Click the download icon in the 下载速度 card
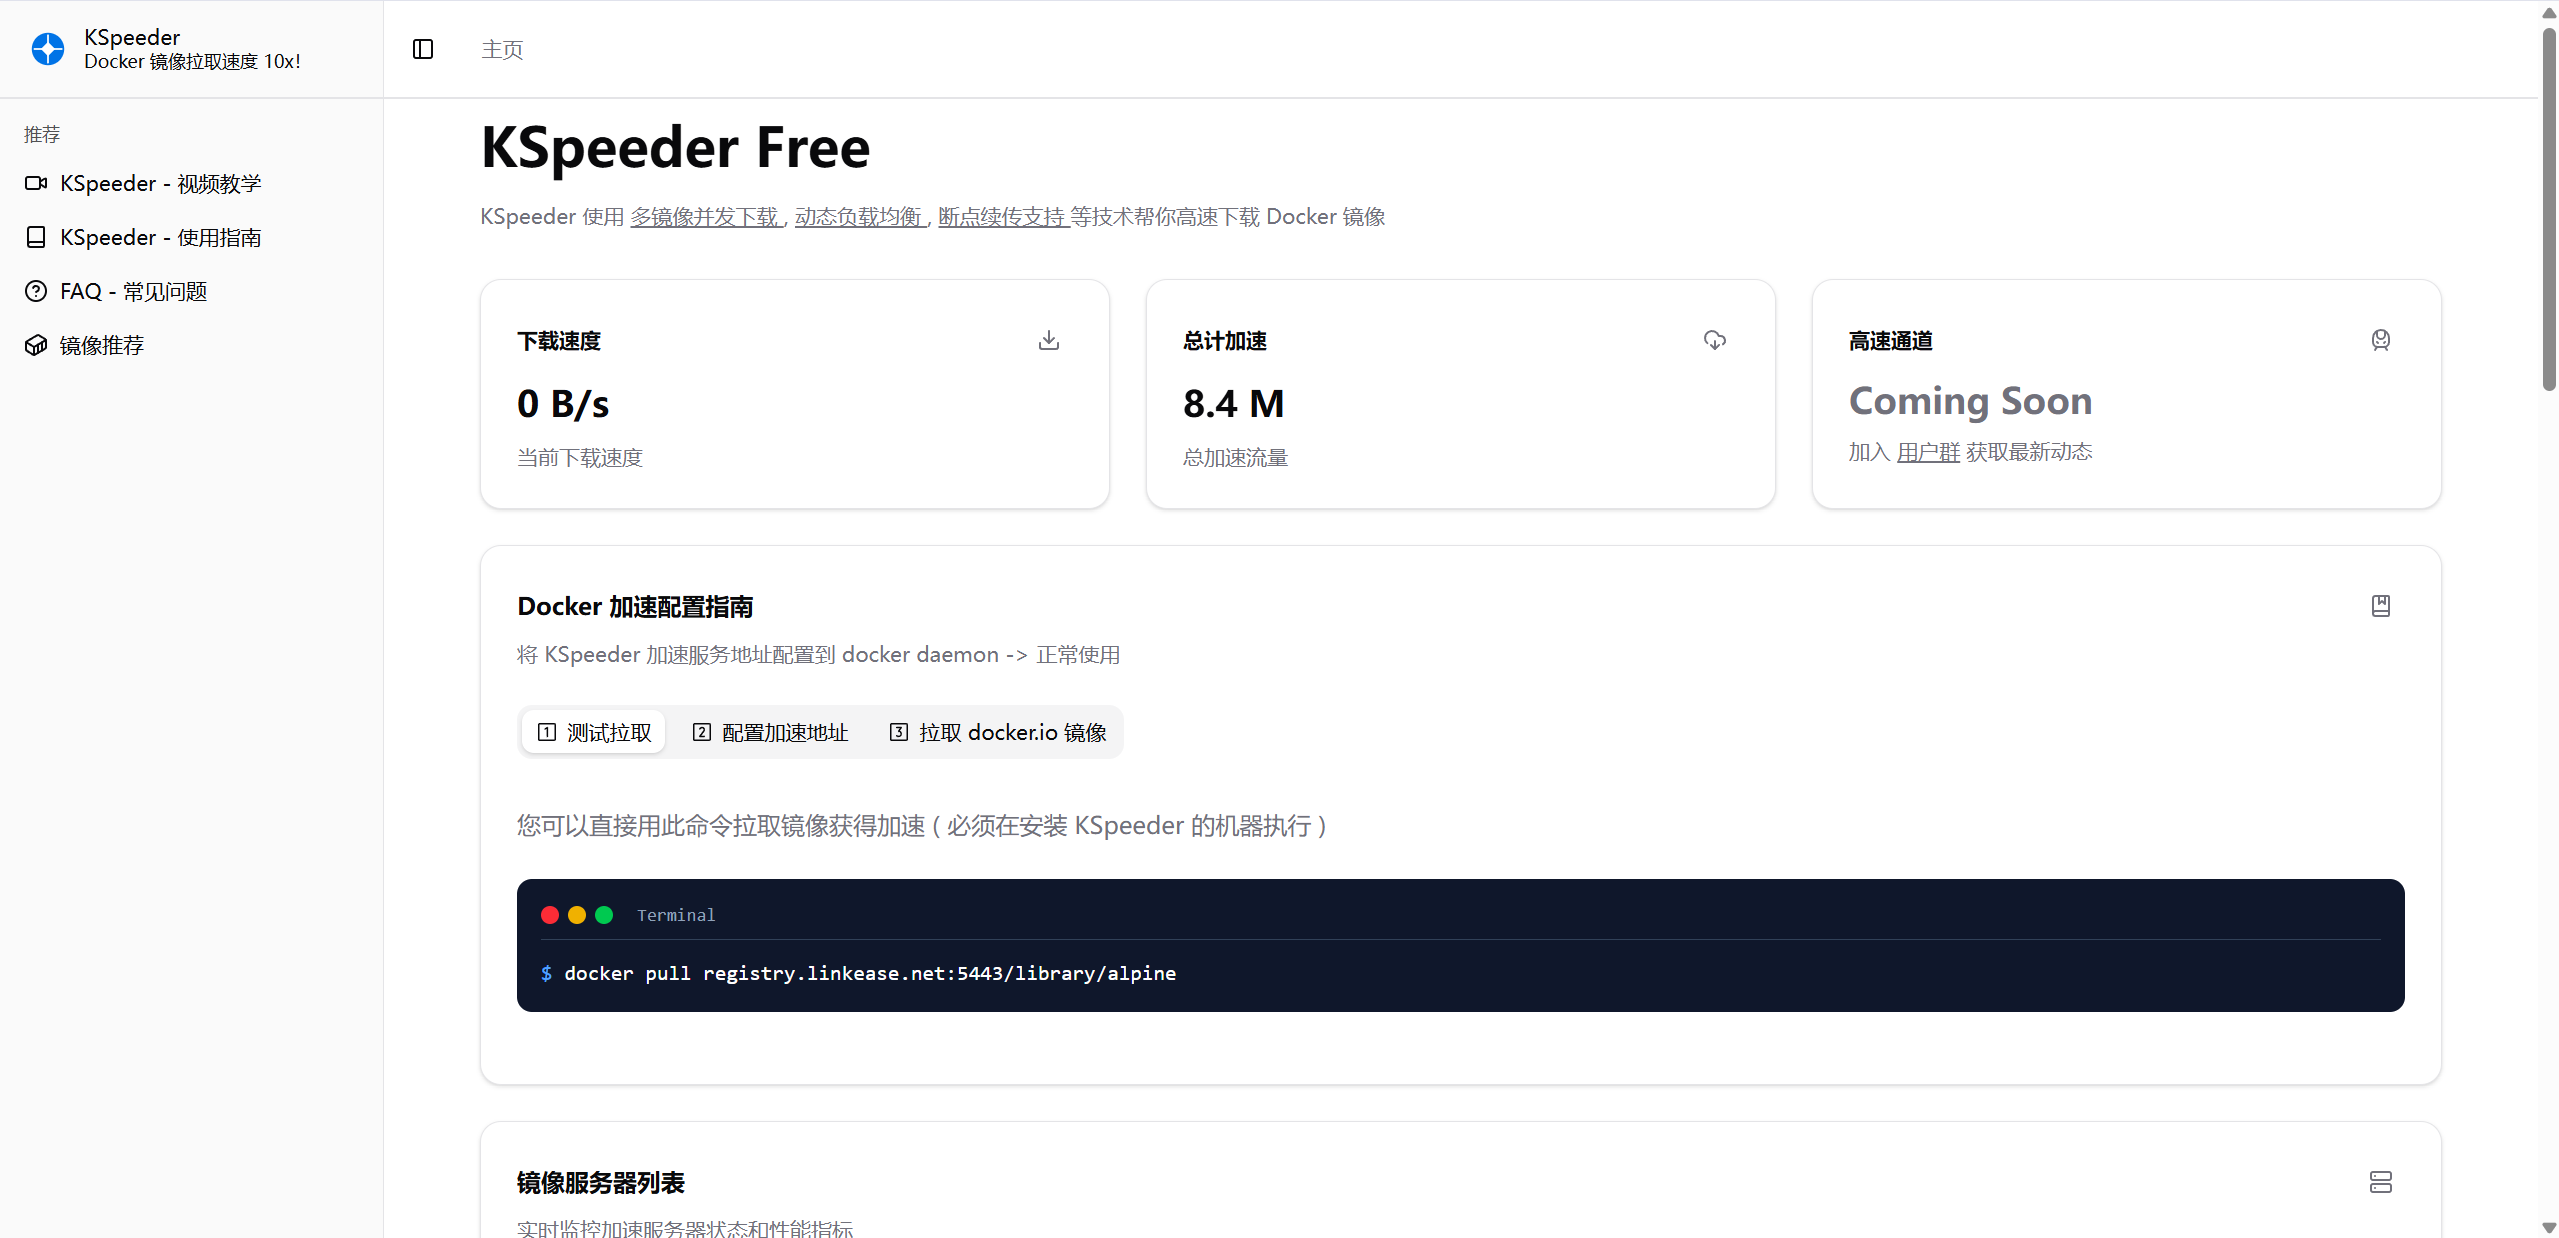2559x1238 pixels. point(1048,340)
